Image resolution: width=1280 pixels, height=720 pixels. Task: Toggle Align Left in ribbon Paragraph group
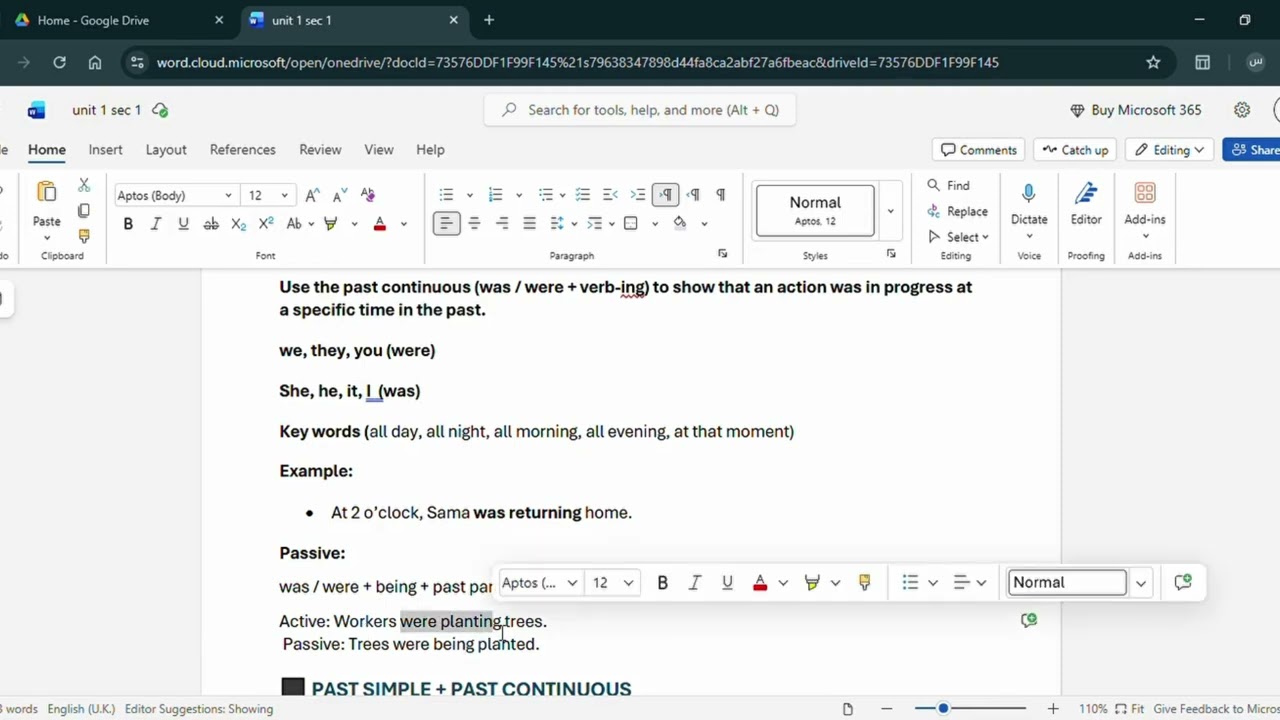coord(446,224)
